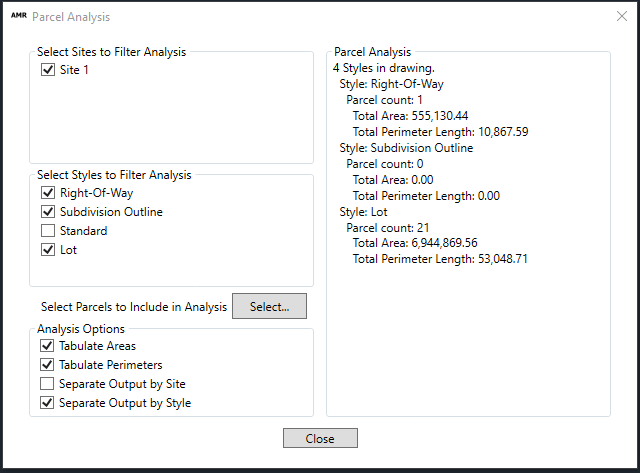Click the "Select Parcels to Include in Analysis" label
The height and width of the screenshot is (473, 640).
(134, 307)
